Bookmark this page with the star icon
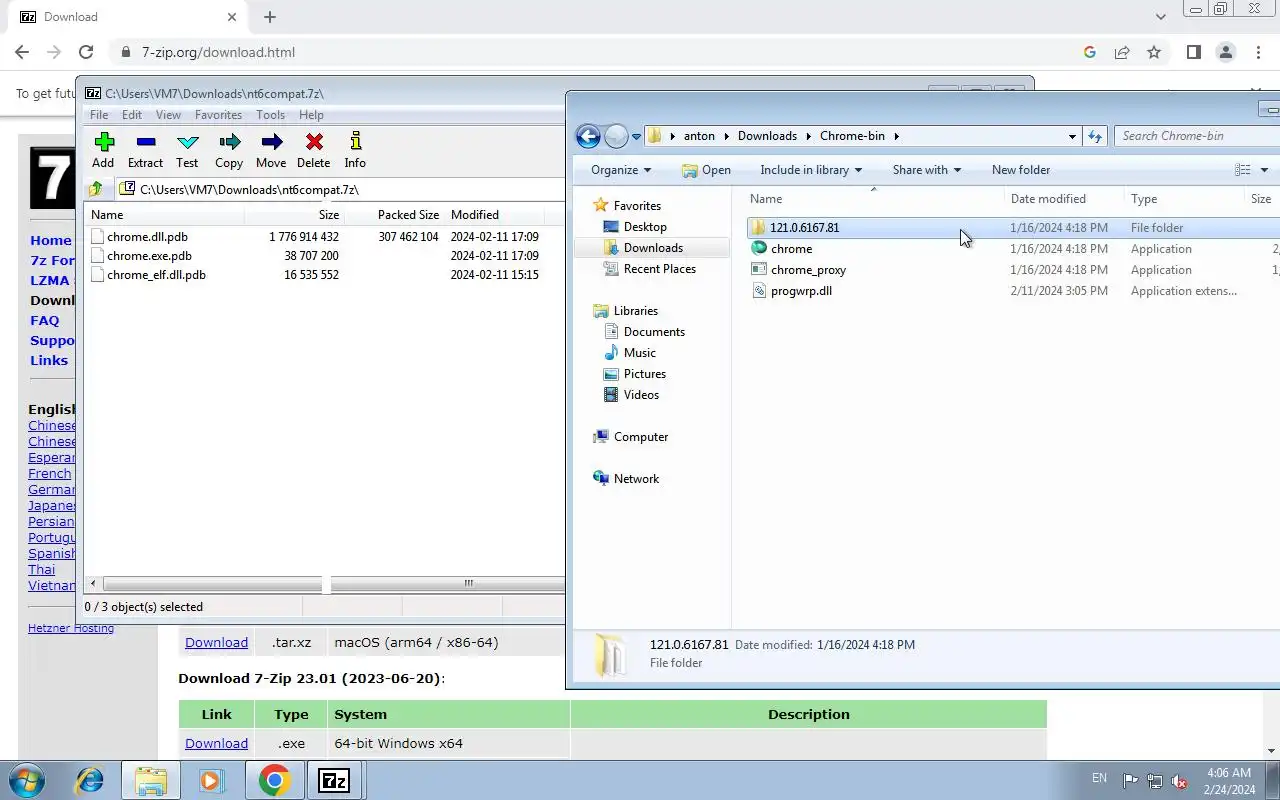 (x=1154, y=52)
